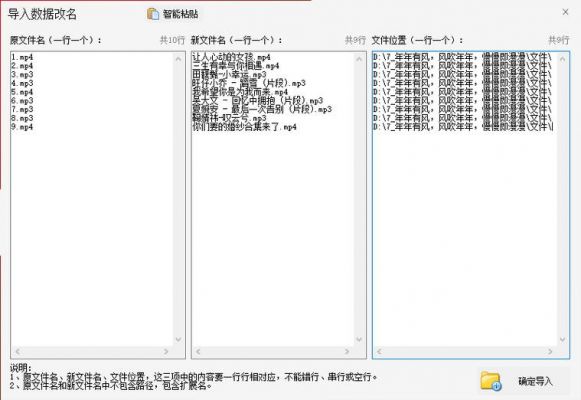581x400 pixels.
Task: Click down arrow of 原文件名 vertical scrollbar
Action: (178, 340)
